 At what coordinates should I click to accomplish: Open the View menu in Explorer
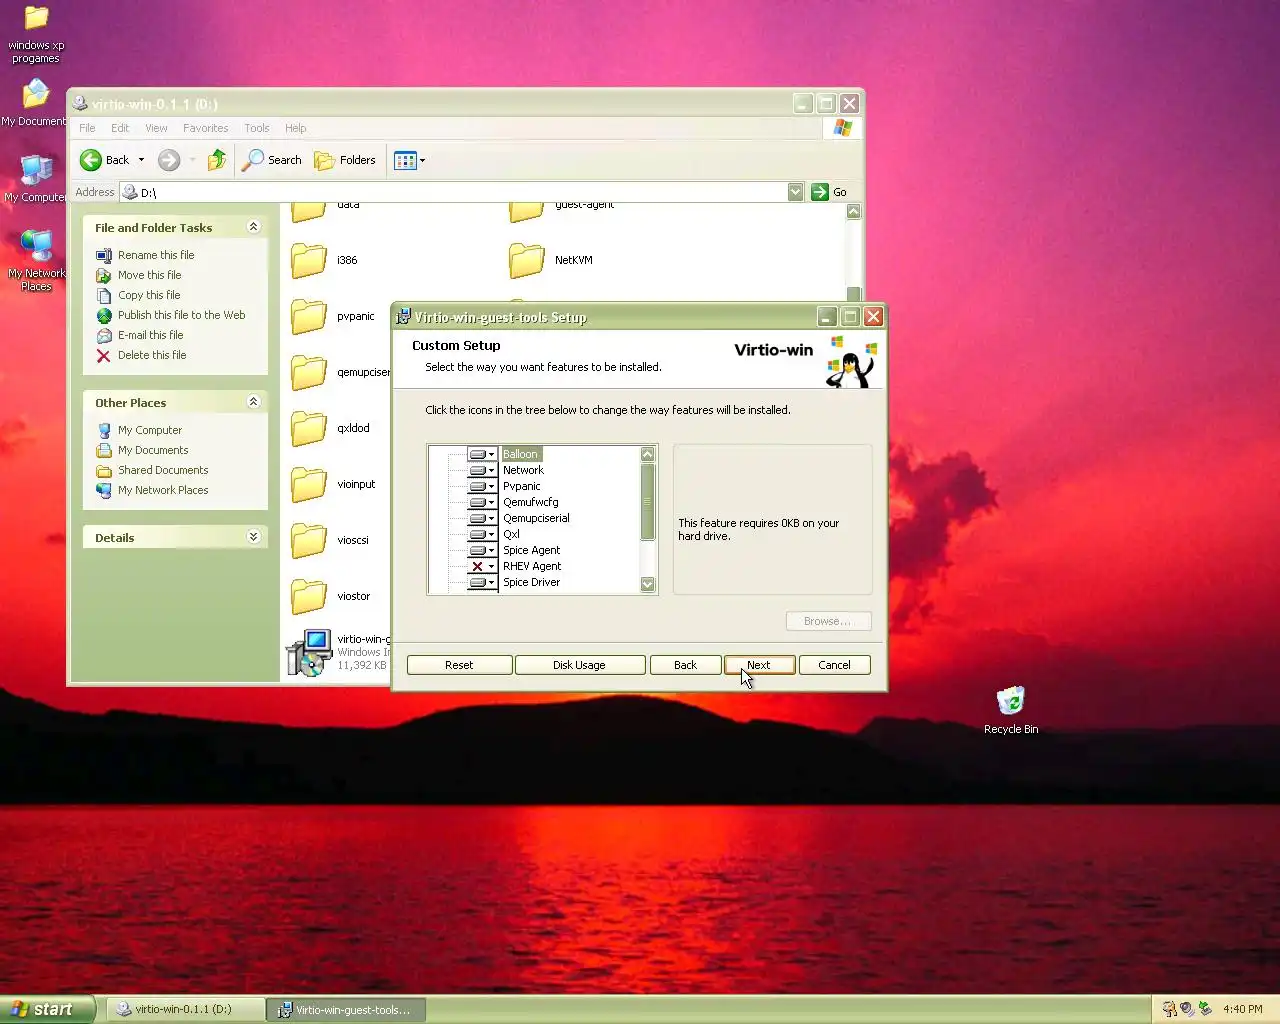pyautogui.click(x=156, y=128)
